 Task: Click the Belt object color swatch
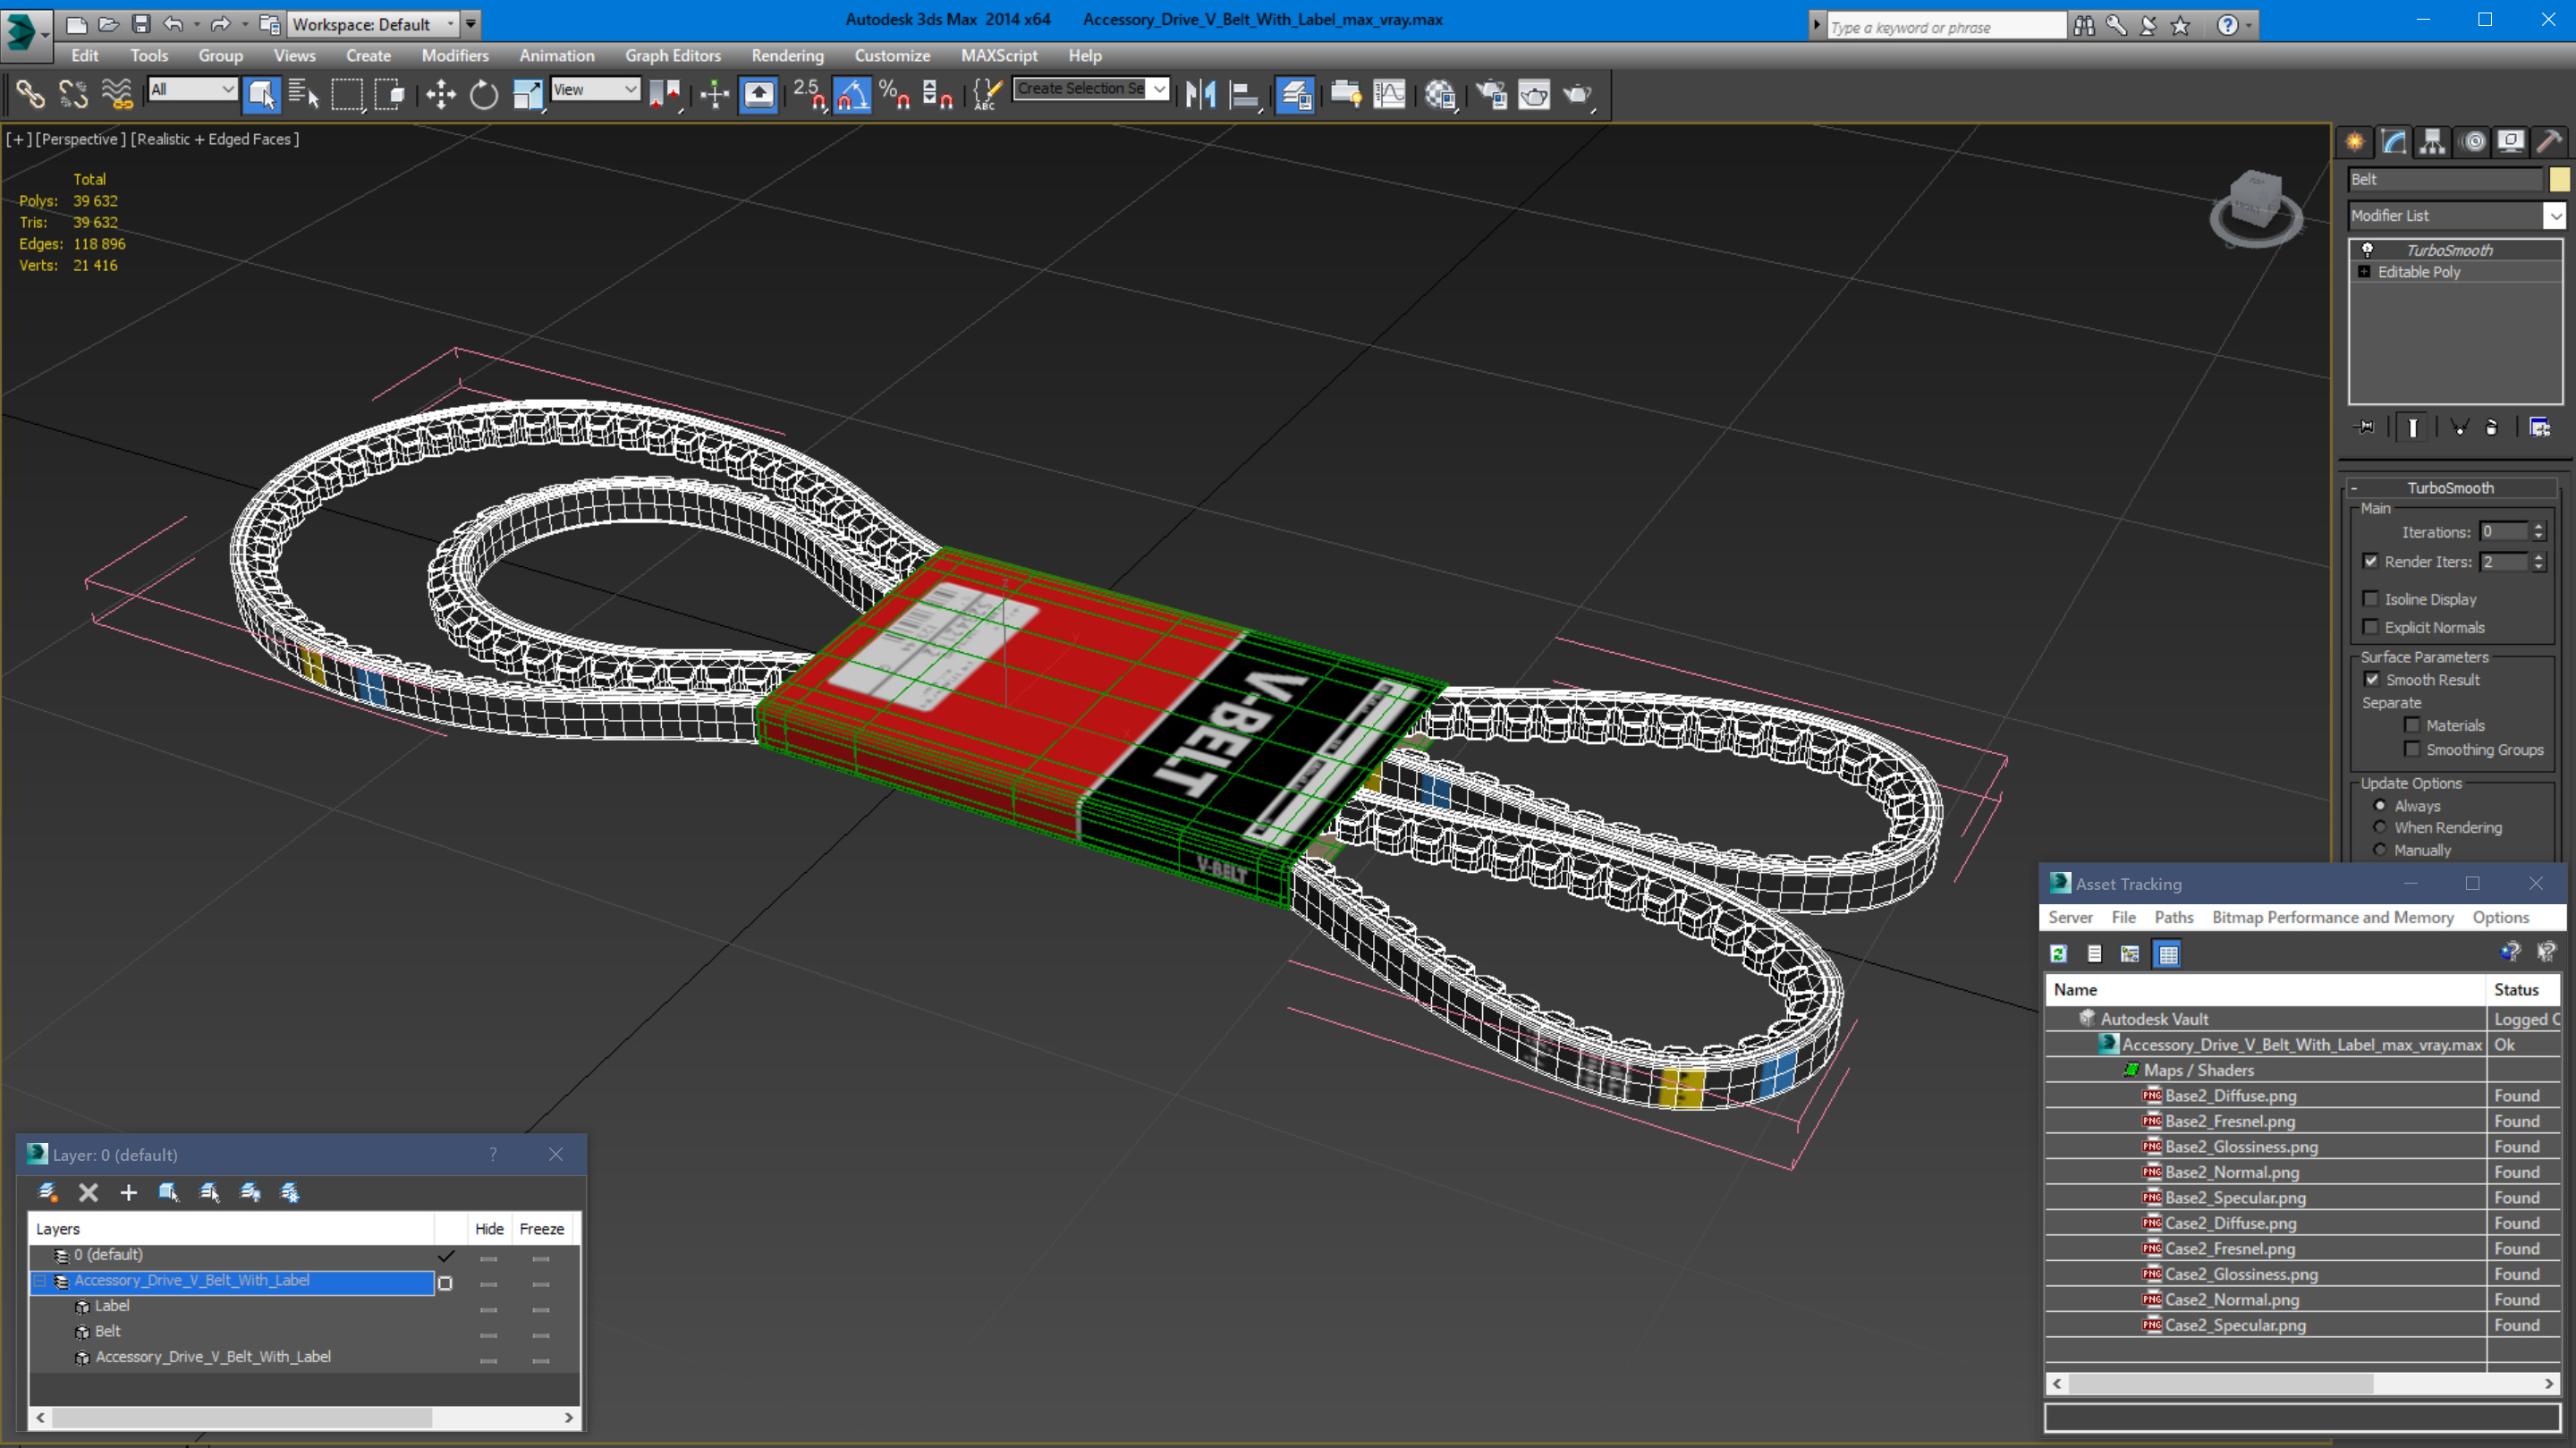tap(2559, 179)
